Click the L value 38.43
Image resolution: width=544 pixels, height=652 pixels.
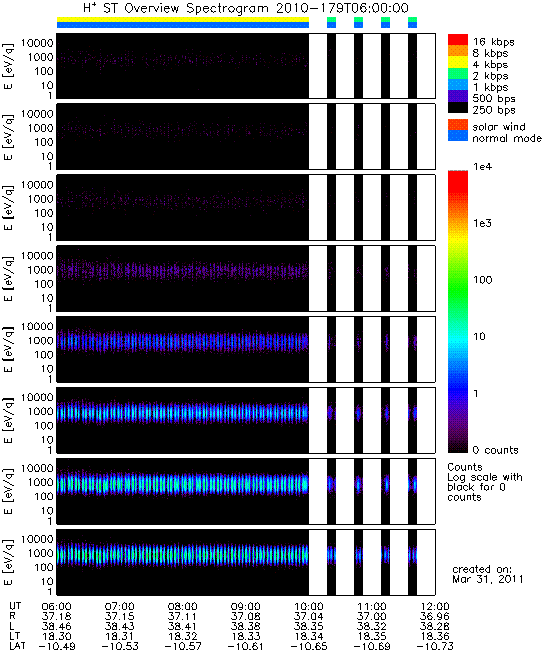(119, 627)
